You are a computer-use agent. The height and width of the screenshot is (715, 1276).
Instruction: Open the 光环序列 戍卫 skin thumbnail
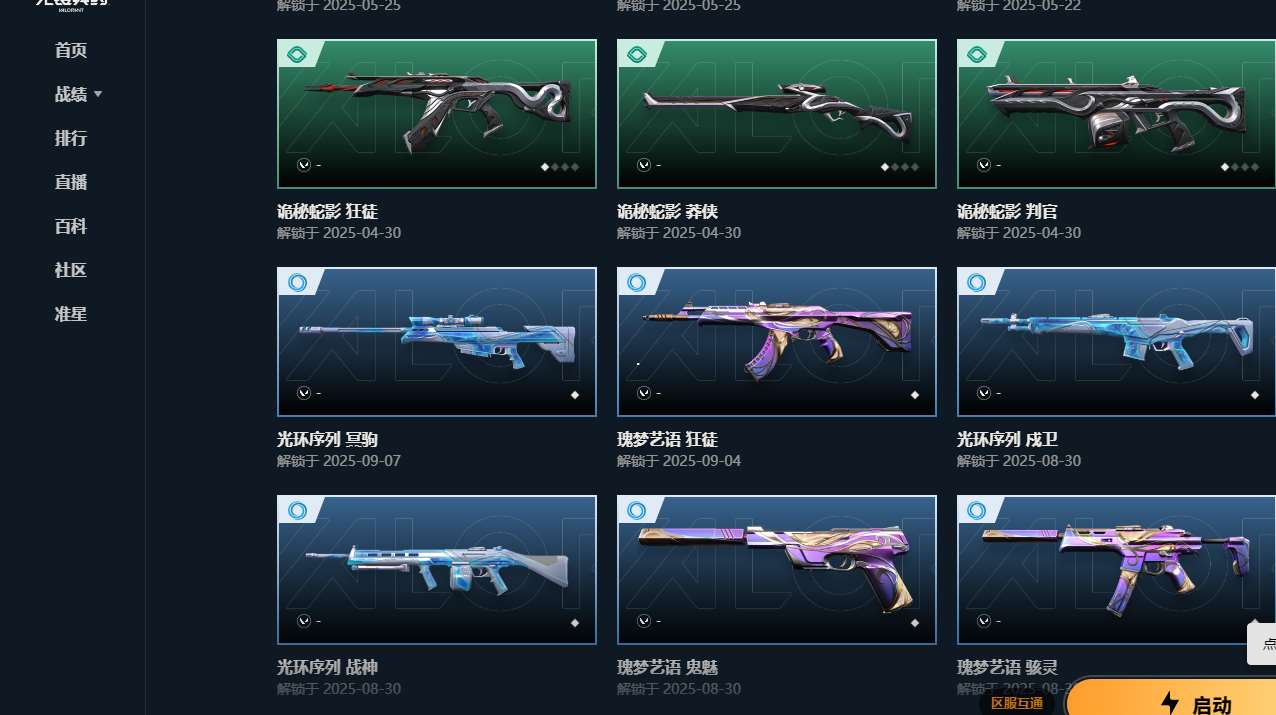tap(1116, 342)
